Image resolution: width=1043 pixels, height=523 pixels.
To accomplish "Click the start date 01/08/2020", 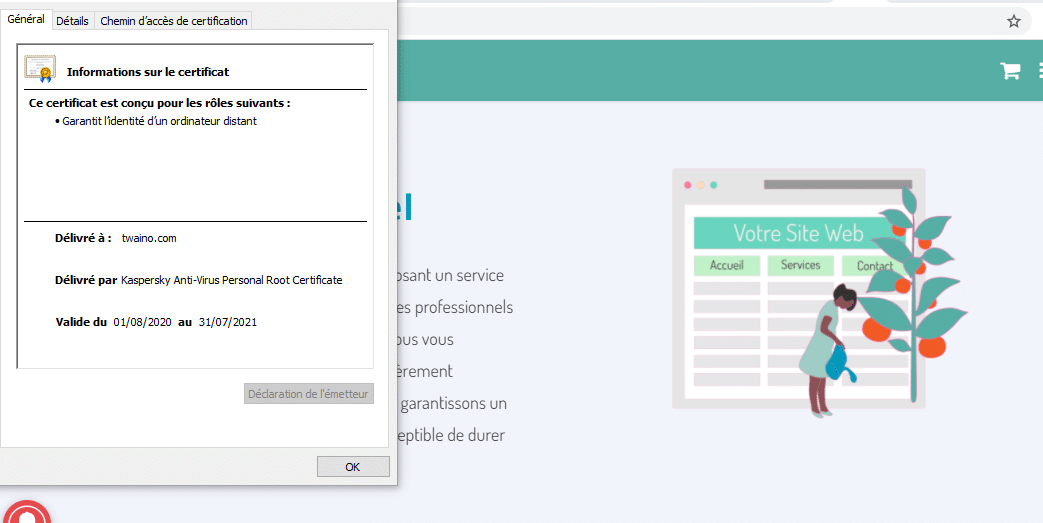I will click(x=142, y=322).
